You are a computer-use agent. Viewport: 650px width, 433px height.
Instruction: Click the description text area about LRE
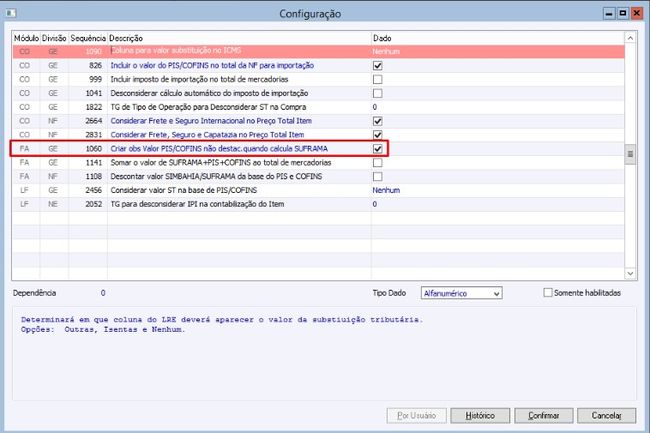pyautogui.click(x=324, y=353)
